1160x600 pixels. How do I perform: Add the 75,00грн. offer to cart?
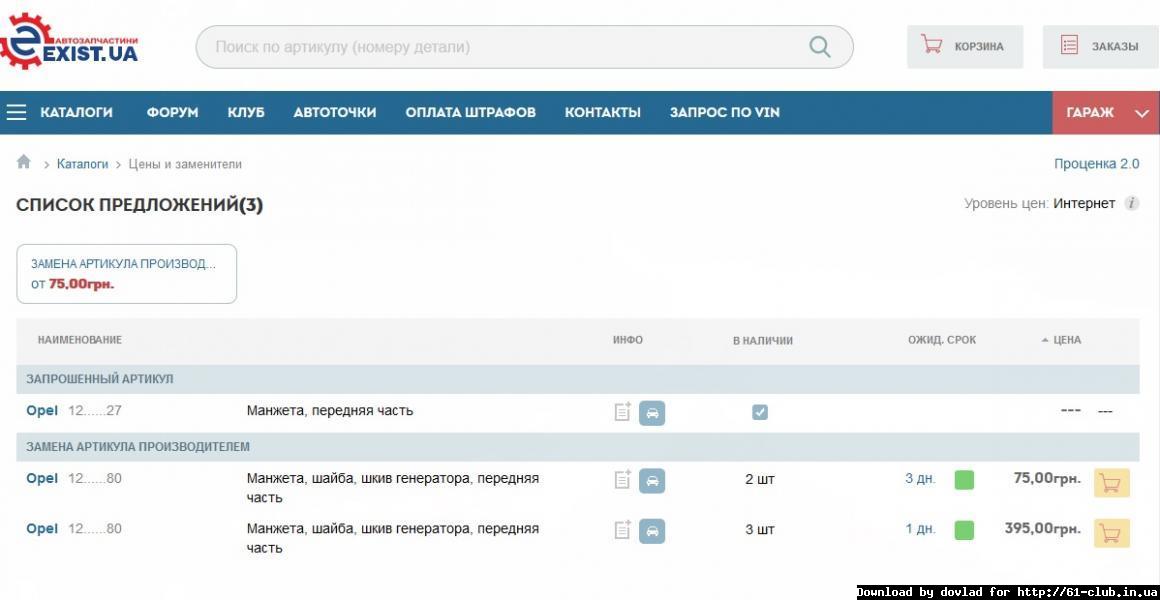click(x=1110, y=482)
